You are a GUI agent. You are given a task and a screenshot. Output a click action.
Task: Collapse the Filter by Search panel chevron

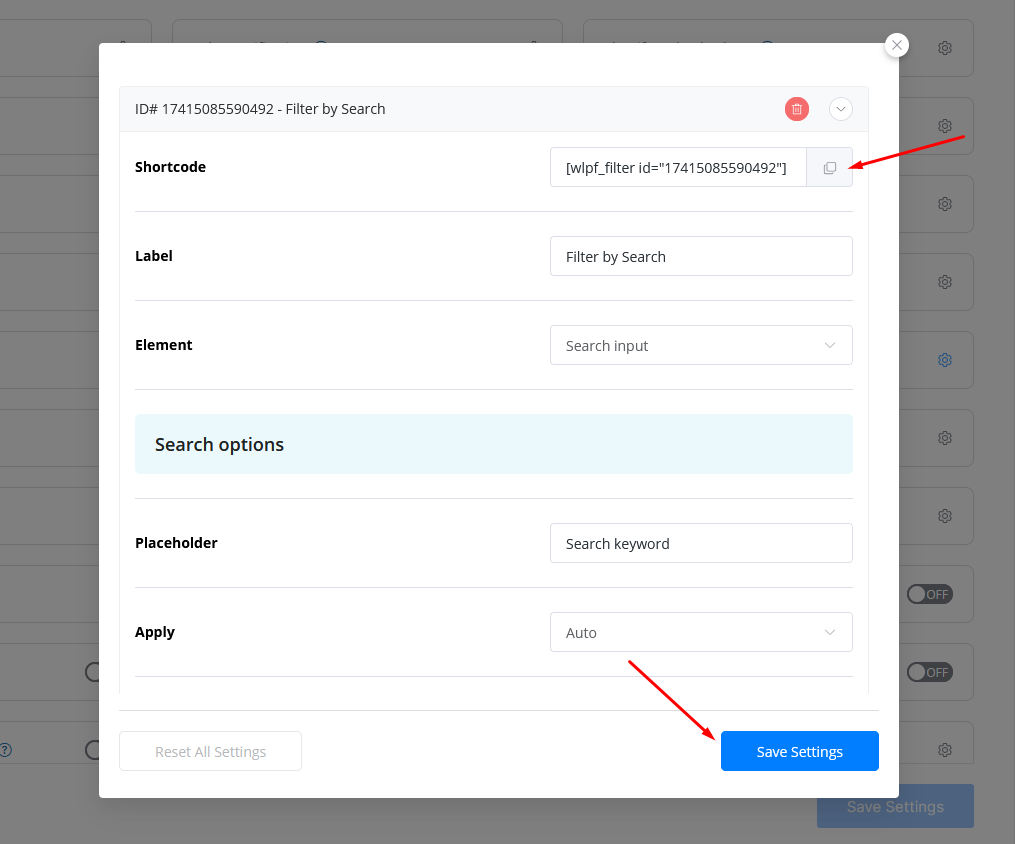(x=841, y=109)
